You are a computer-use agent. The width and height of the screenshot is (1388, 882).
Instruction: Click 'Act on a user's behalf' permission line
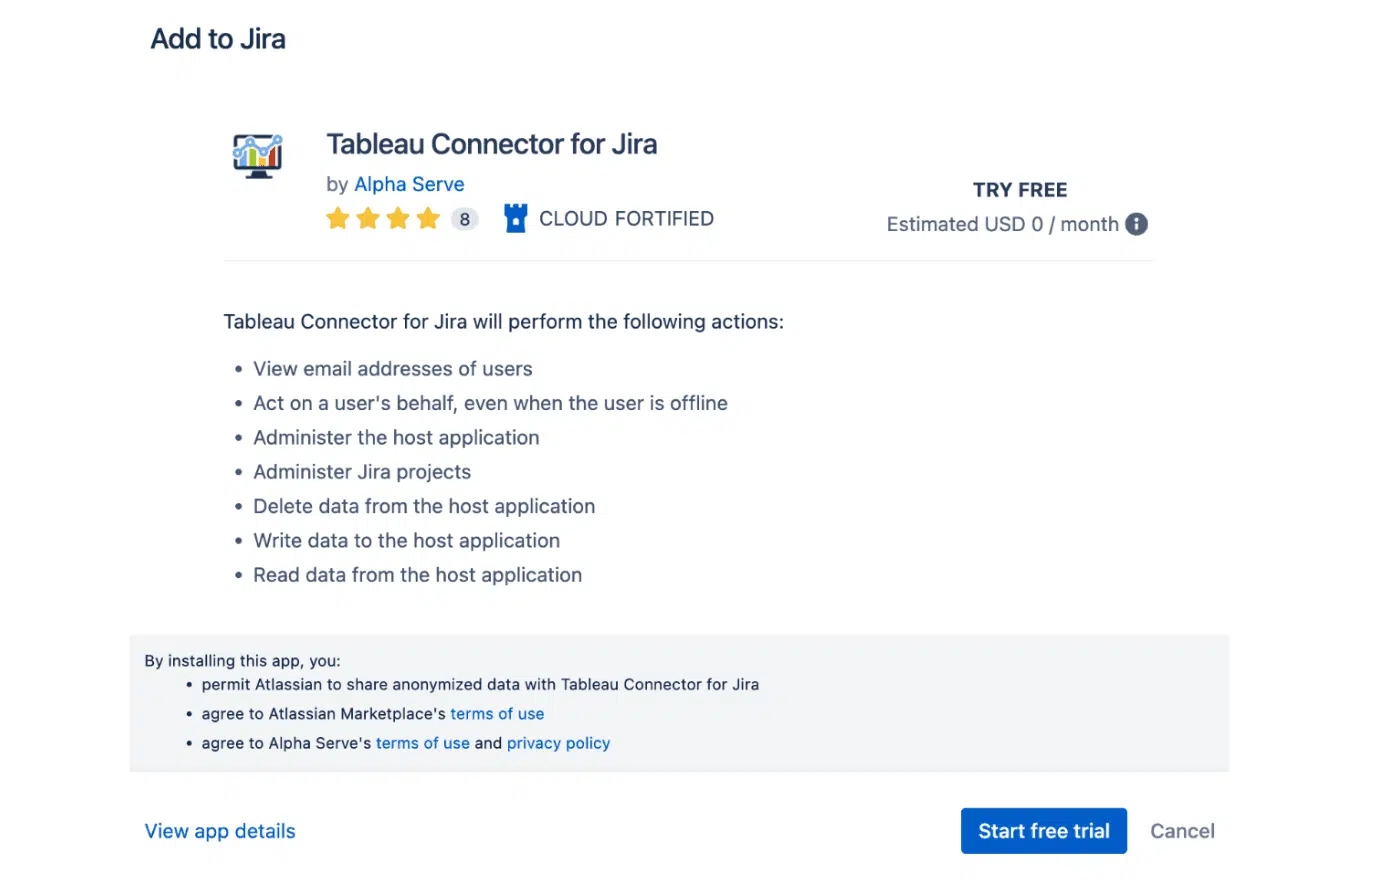click(490, 403)
